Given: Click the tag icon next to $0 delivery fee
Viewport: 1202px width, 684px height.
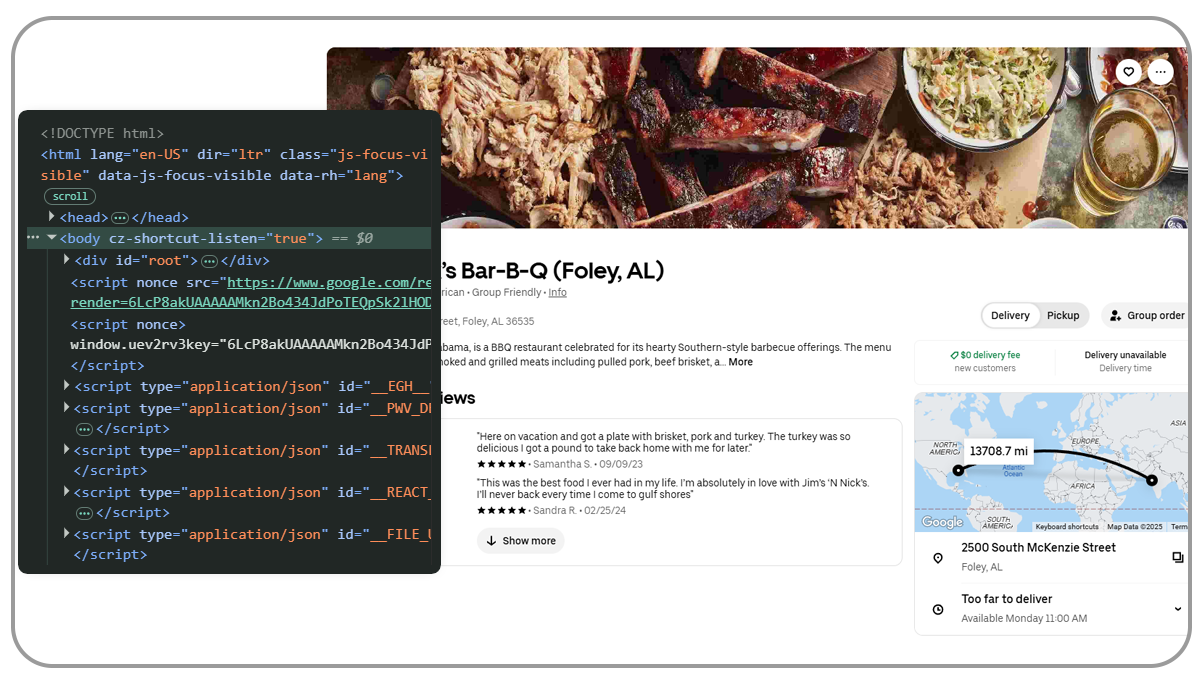Looking at the screenshot, I should click(955, 355).
